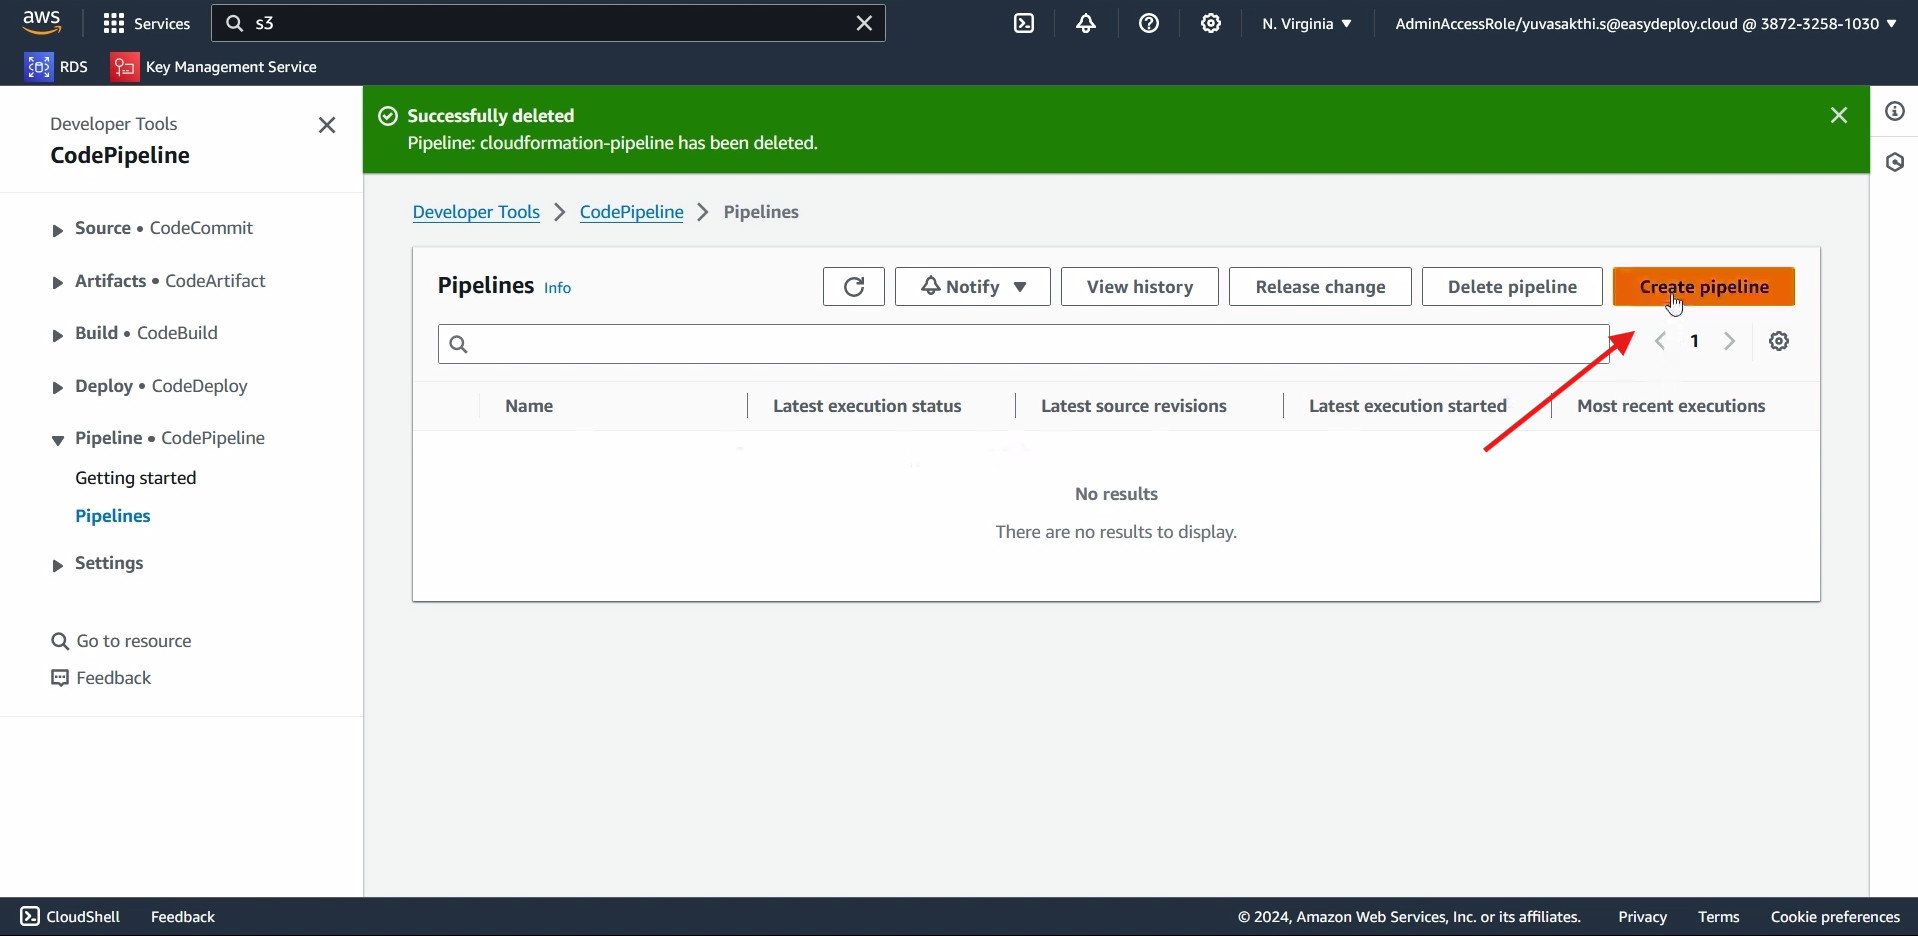Dismiss the Successfully deleted banner
This screenshot has height=936, width=1918.
(1839, 116)
